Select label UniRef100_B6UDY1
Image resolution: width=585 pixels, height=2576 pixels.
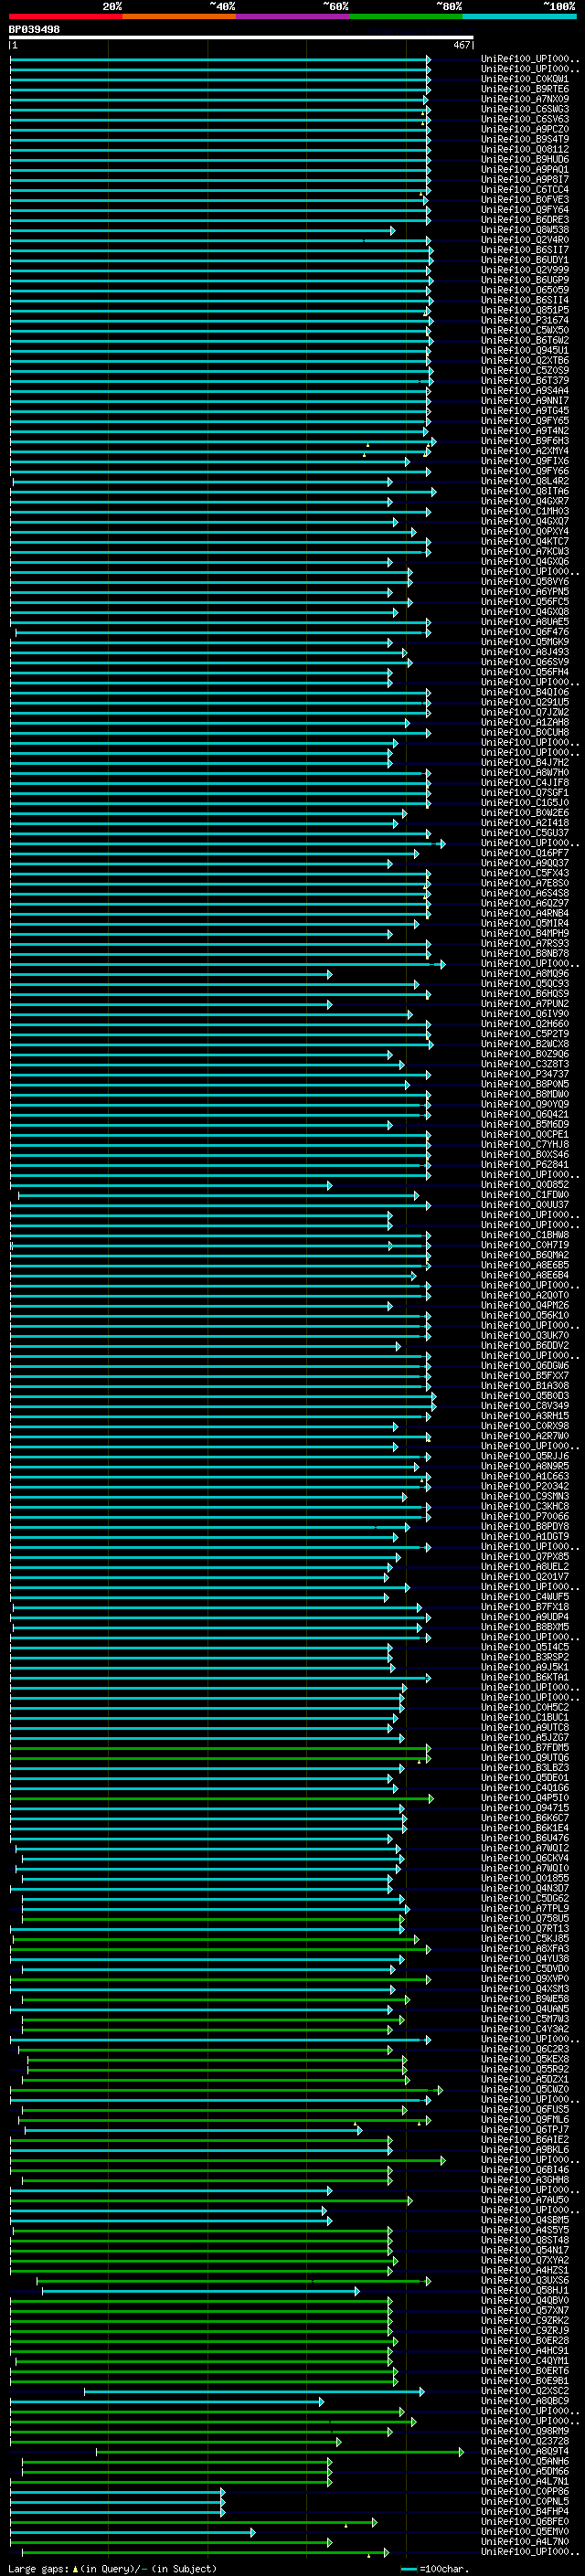tap(525, 260)
